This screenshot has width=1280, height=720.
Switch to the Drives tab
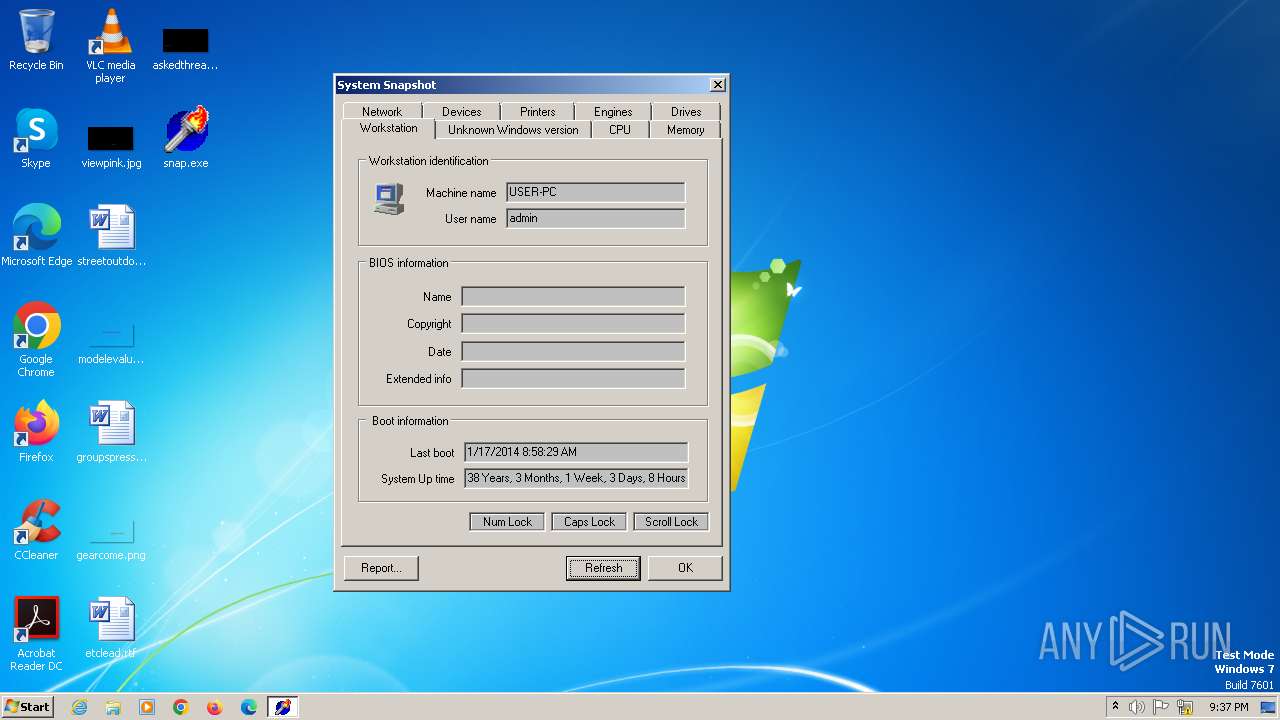[686, 112]
